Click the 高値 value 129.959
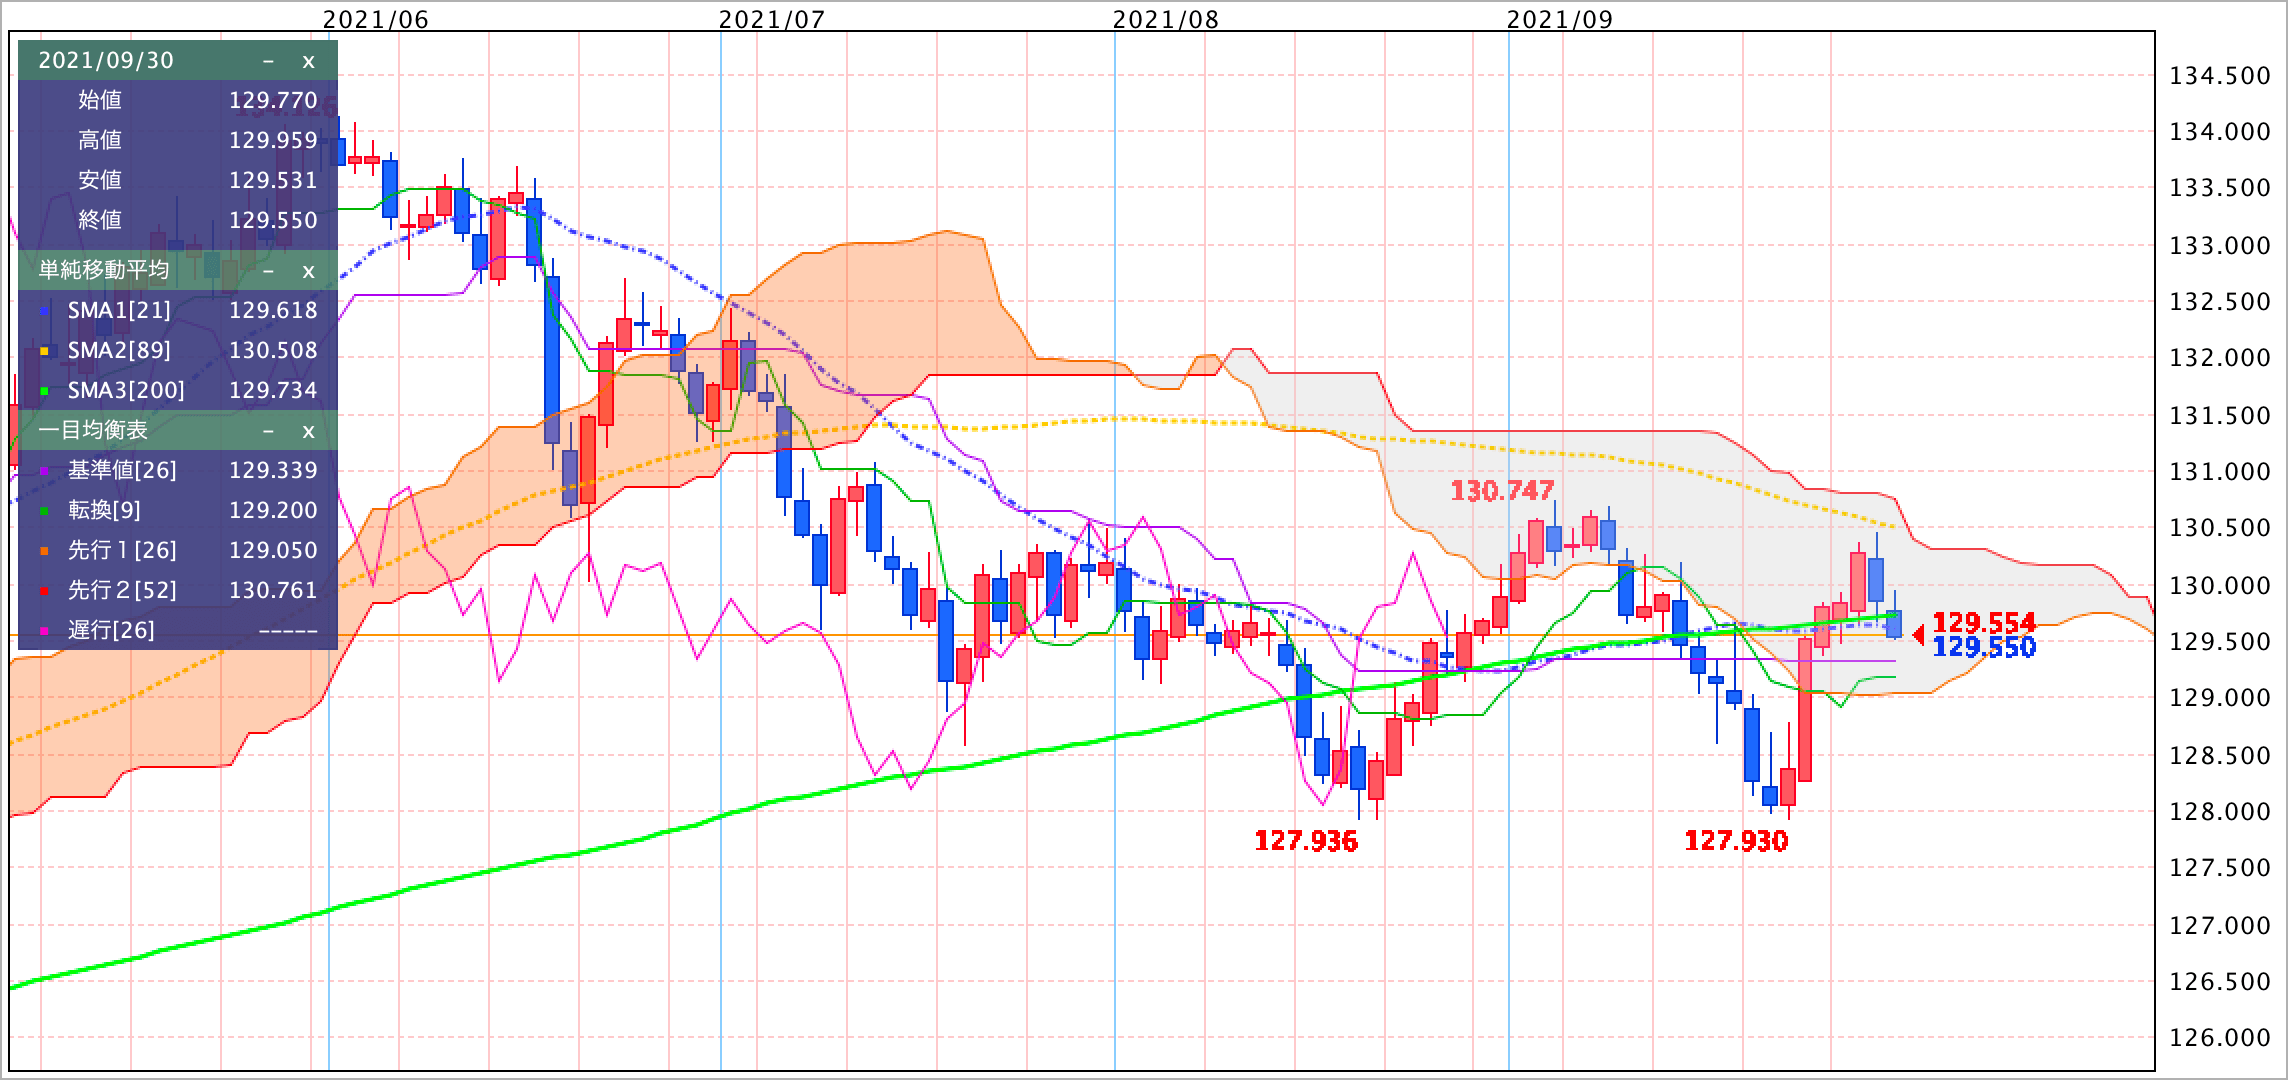The width and height of the screenshot is (2288, 1080). 273,140
